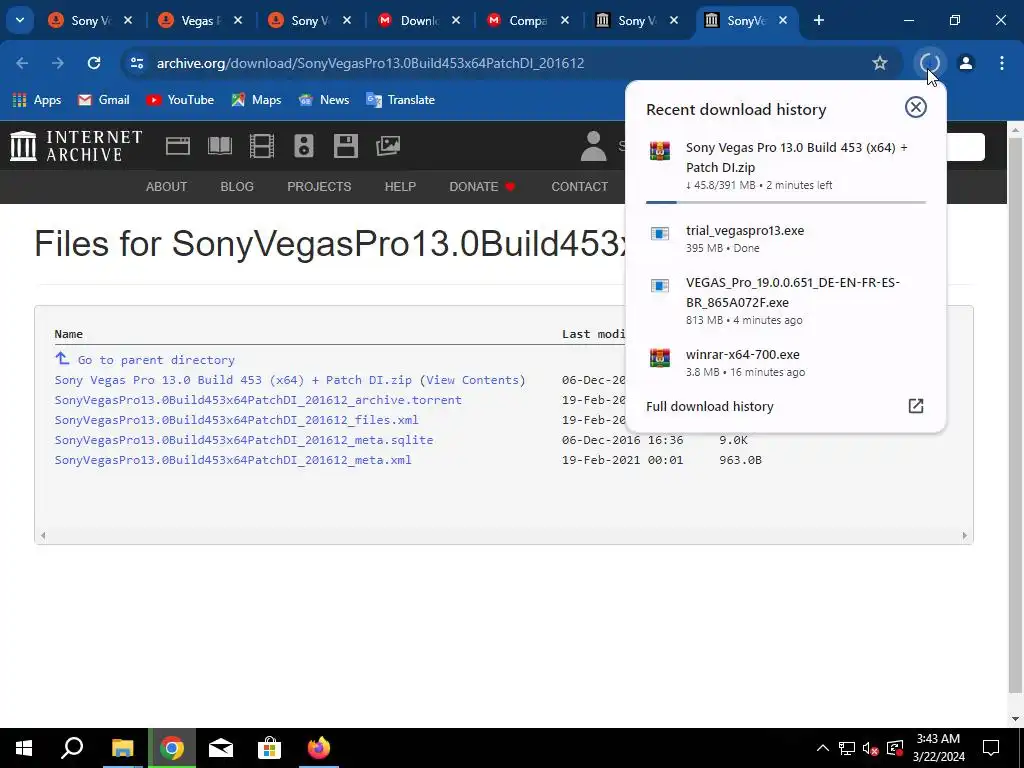
Task: Click BLOG in Internet Archive menu
Action: click(x=237, y=187)
